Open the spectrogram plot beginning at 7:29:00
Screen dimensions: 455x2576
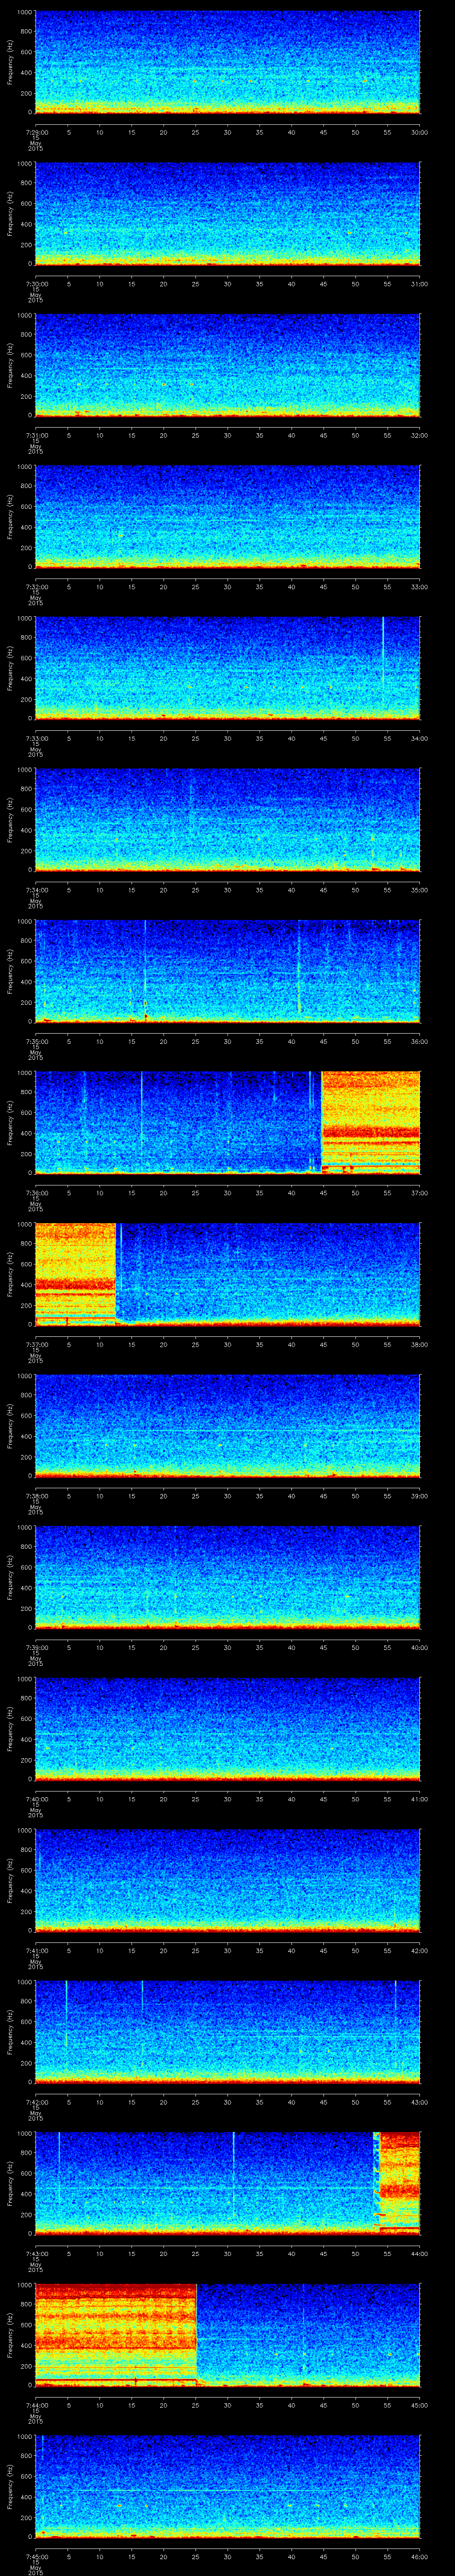point(227,62)
